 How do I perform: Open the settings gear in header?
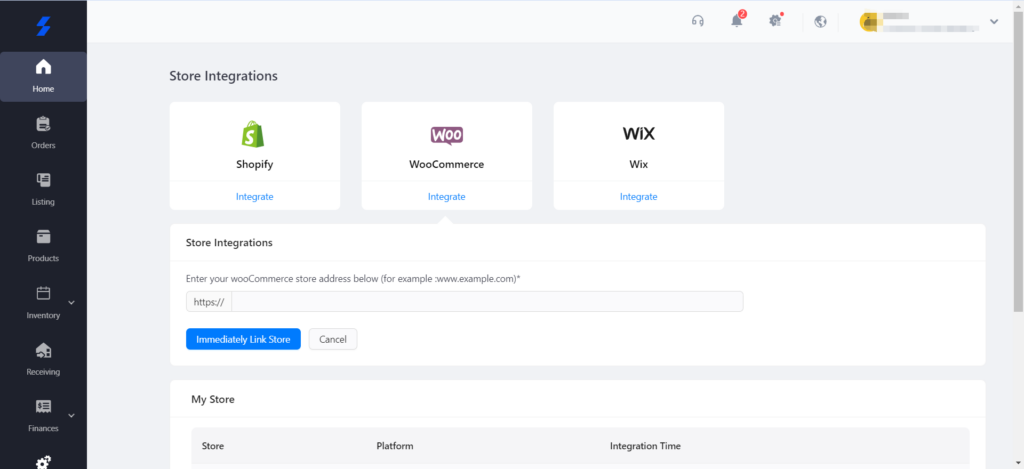pos(775,21)
